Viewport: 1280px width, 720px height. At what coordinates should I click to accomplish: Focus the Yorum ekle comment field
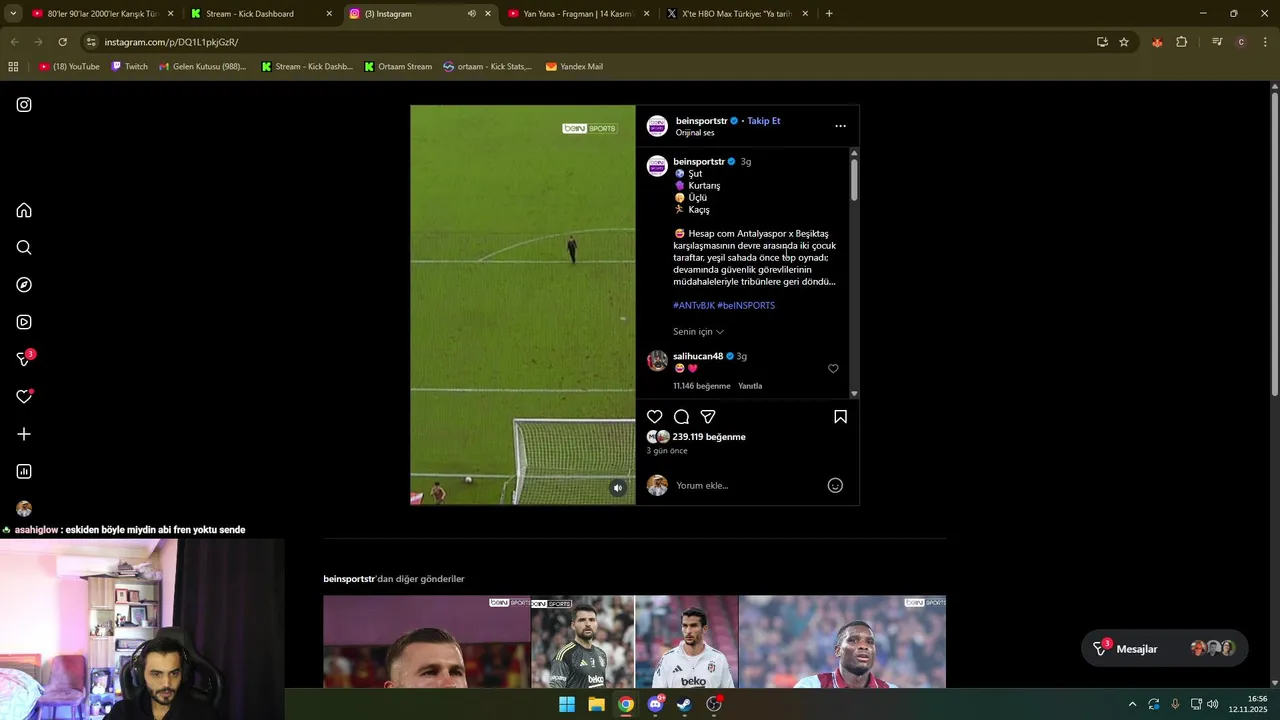pos(748,485)
